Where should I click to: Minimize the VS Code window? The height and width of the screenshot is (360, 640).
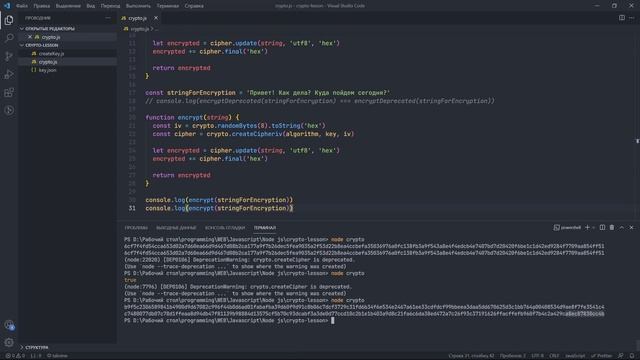[597, 6]
